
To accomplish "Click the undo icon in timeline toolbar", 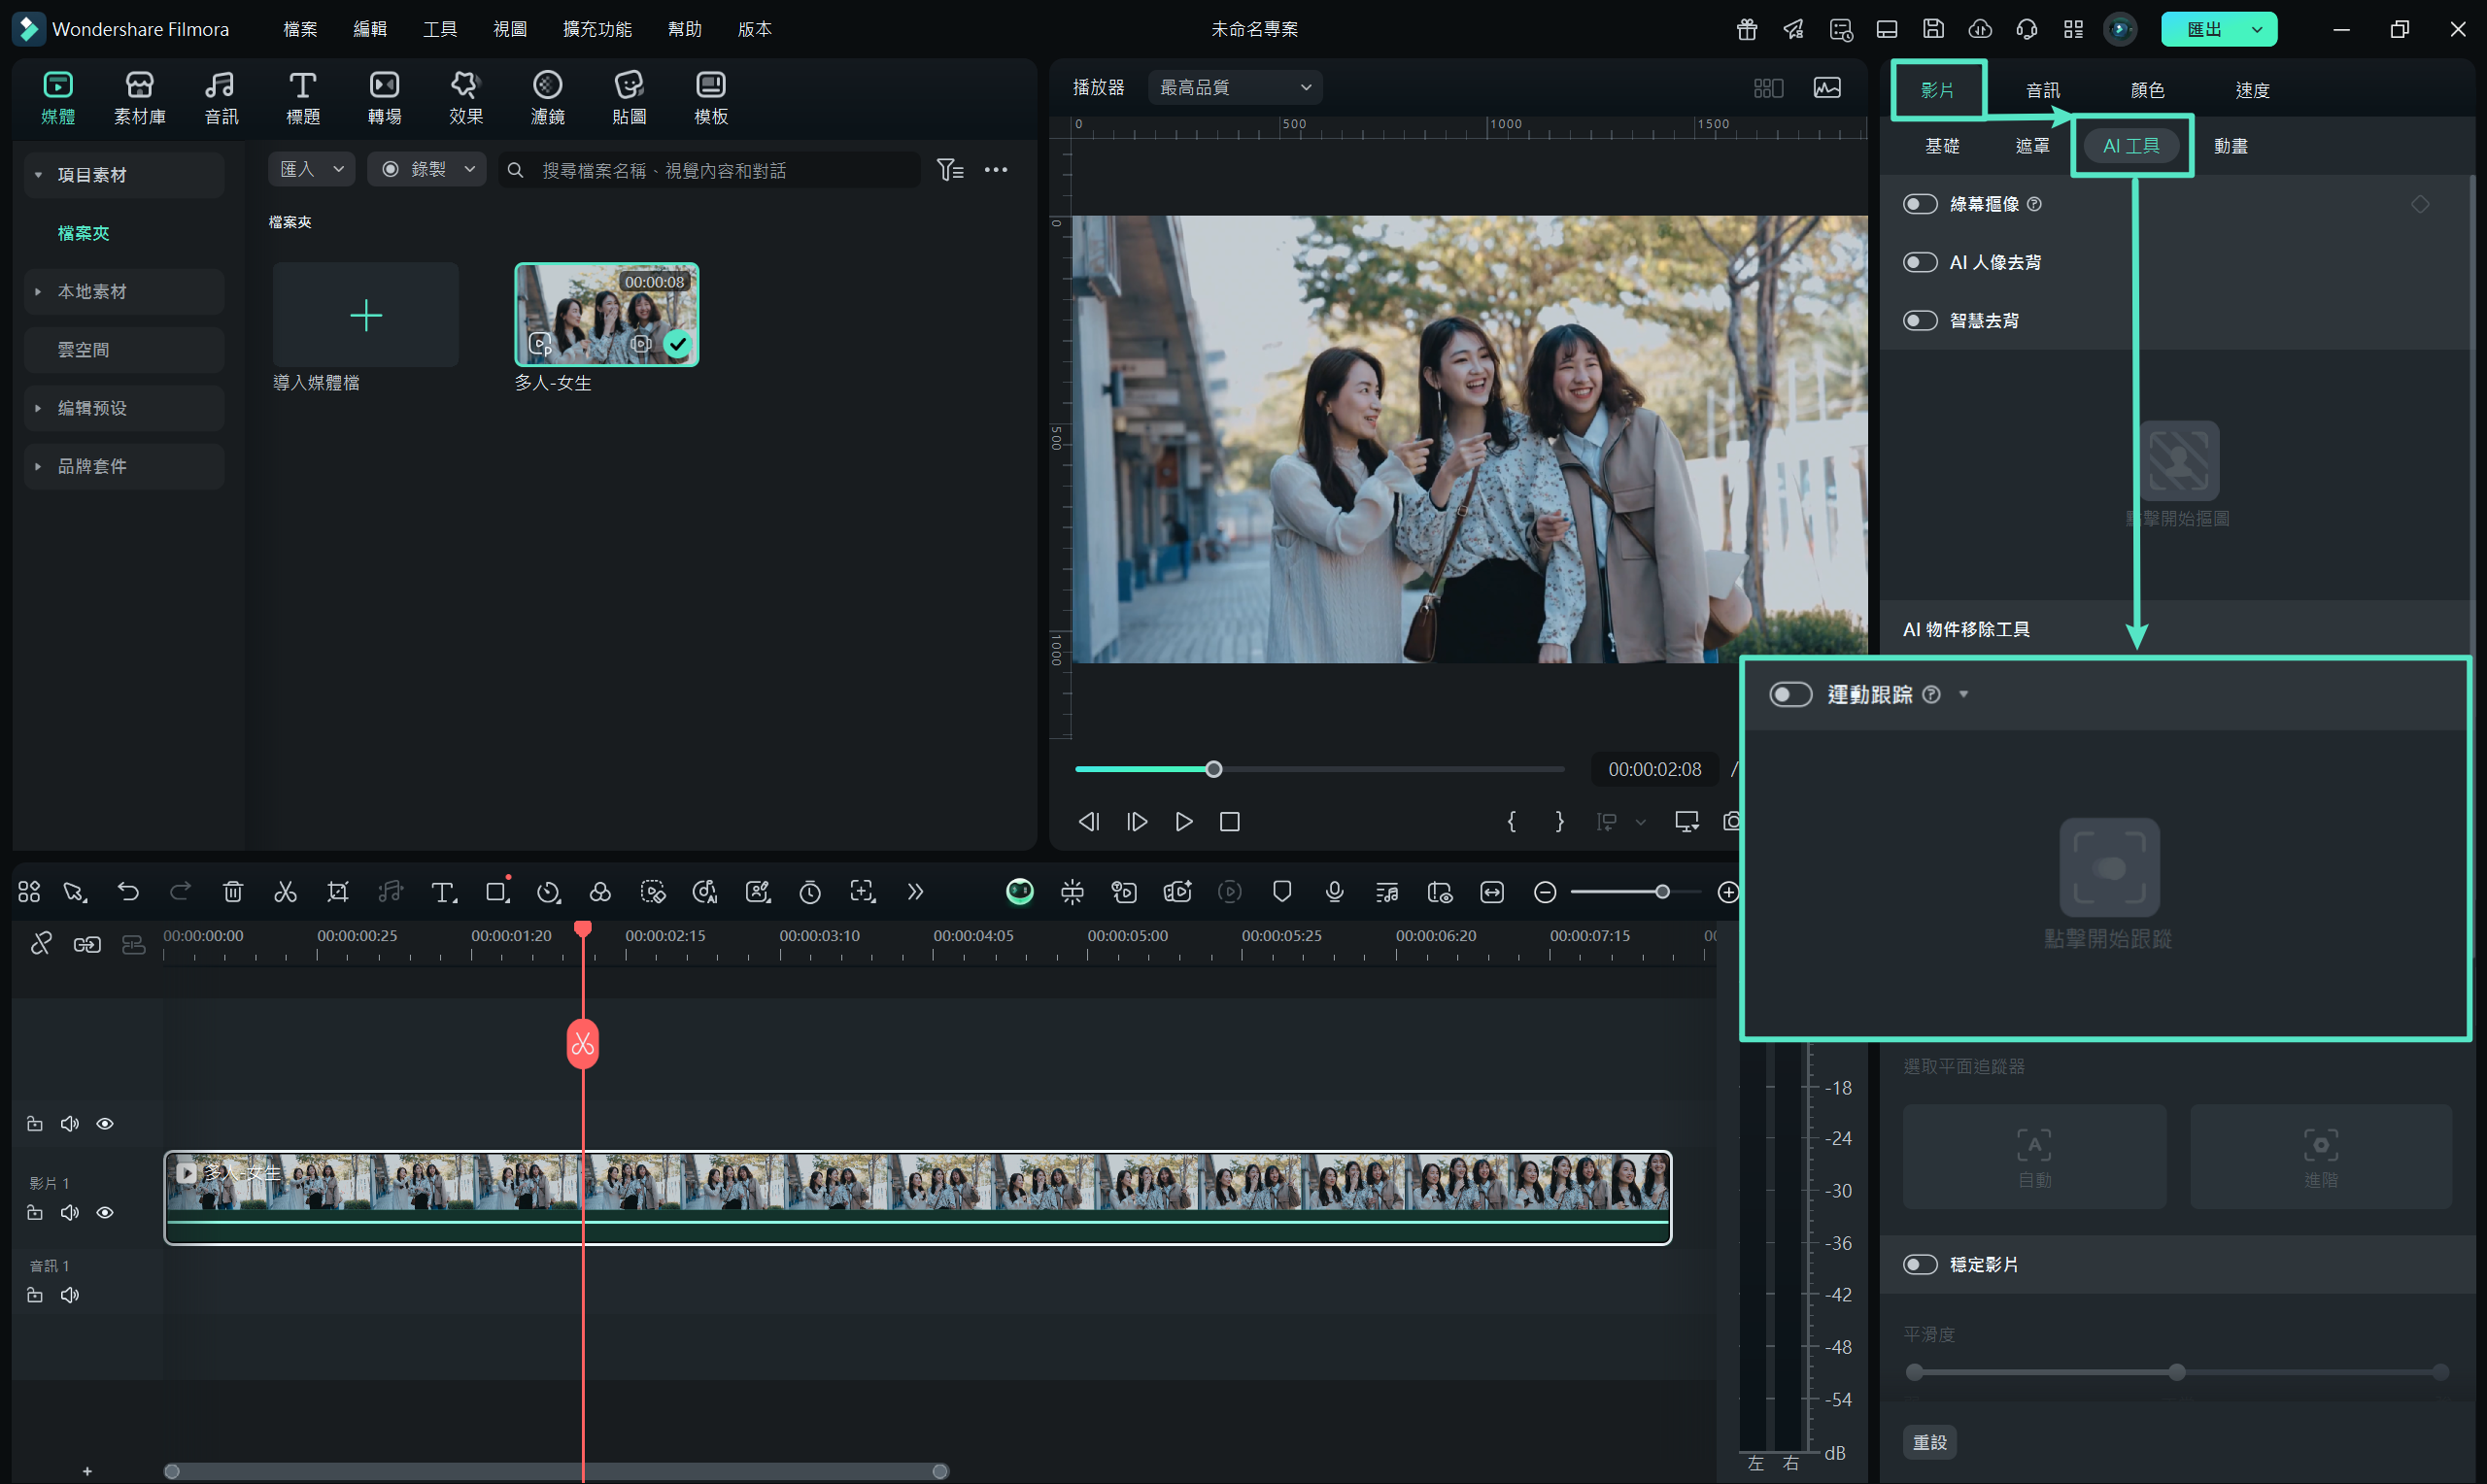I will [128, 891].
